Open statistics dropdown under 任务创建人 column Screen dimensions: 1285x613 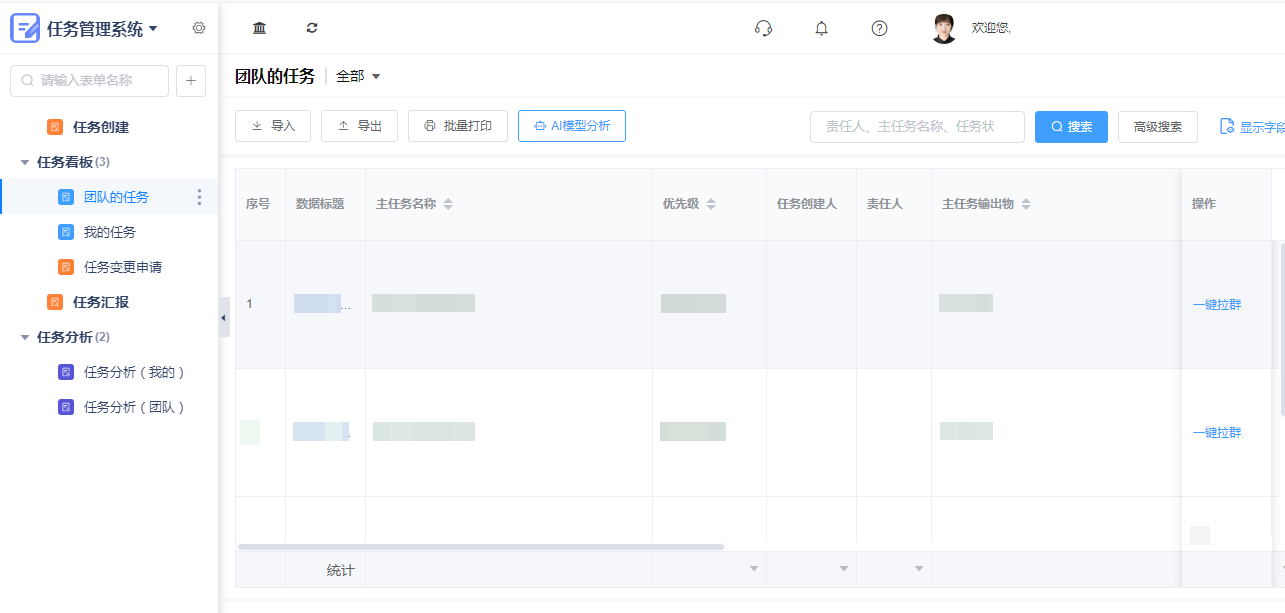pyautogui.click(x=844, y=569)
